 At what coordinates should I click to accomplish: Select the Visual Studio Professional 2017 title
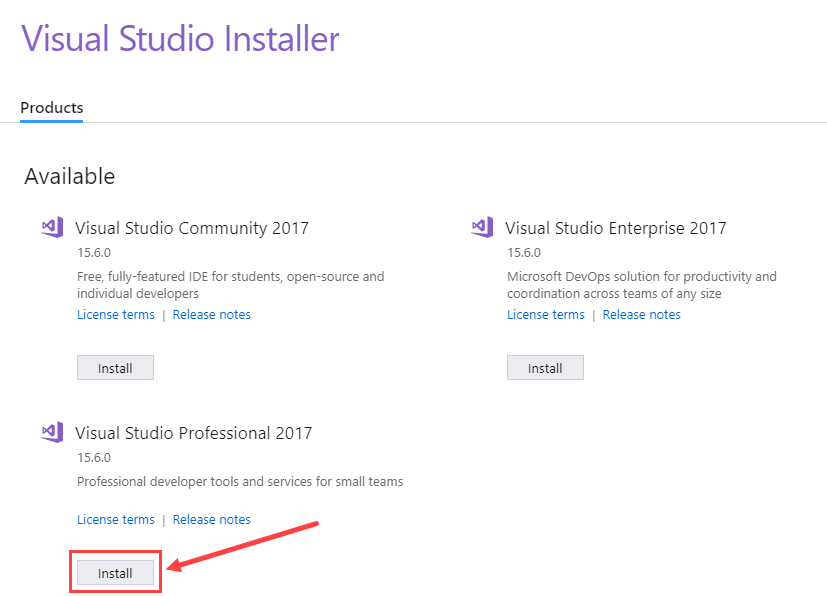194,433
